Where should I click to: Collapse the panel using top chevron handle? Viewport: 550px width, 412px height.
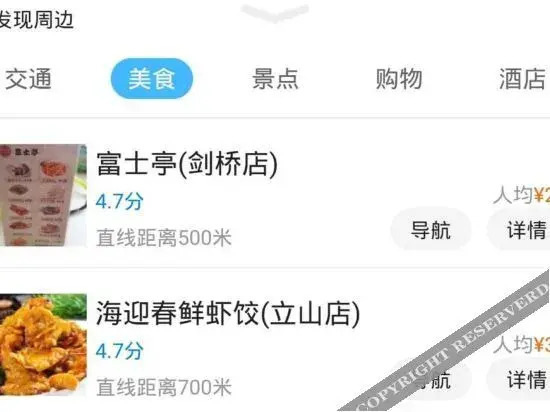tap(275, 13)
